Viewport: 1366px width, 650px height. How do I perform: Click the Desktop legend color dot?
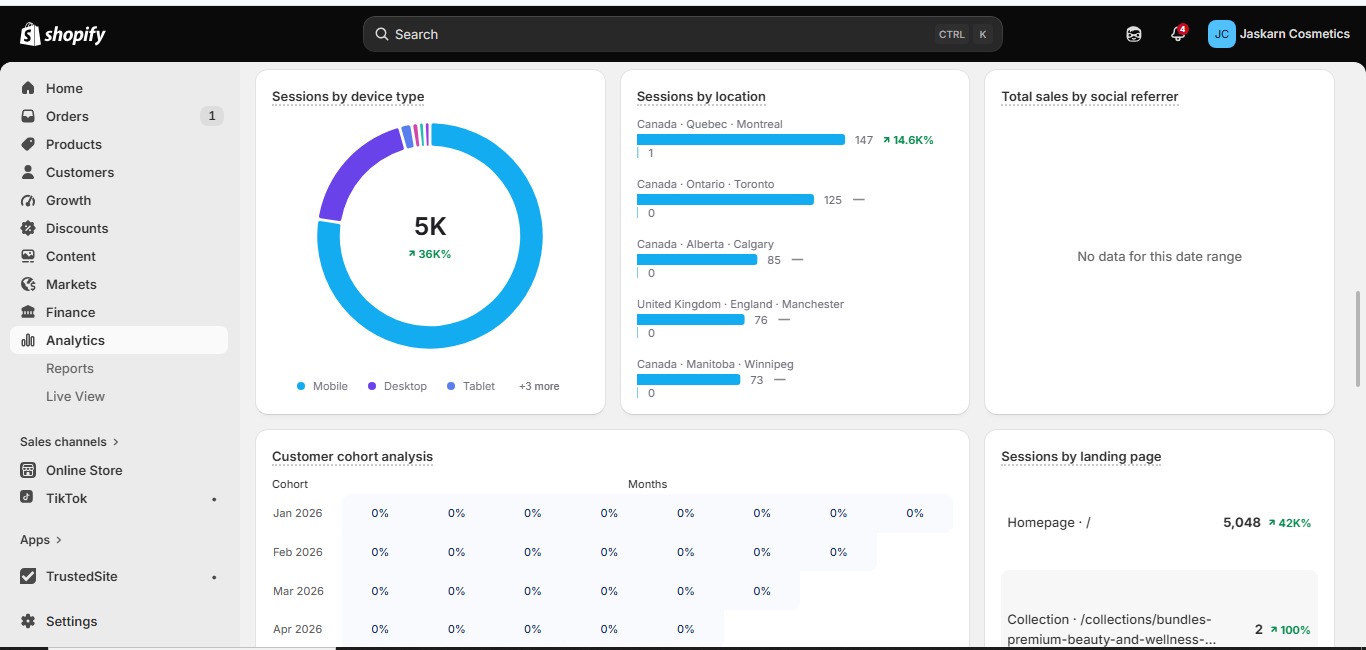pos(372,386)
